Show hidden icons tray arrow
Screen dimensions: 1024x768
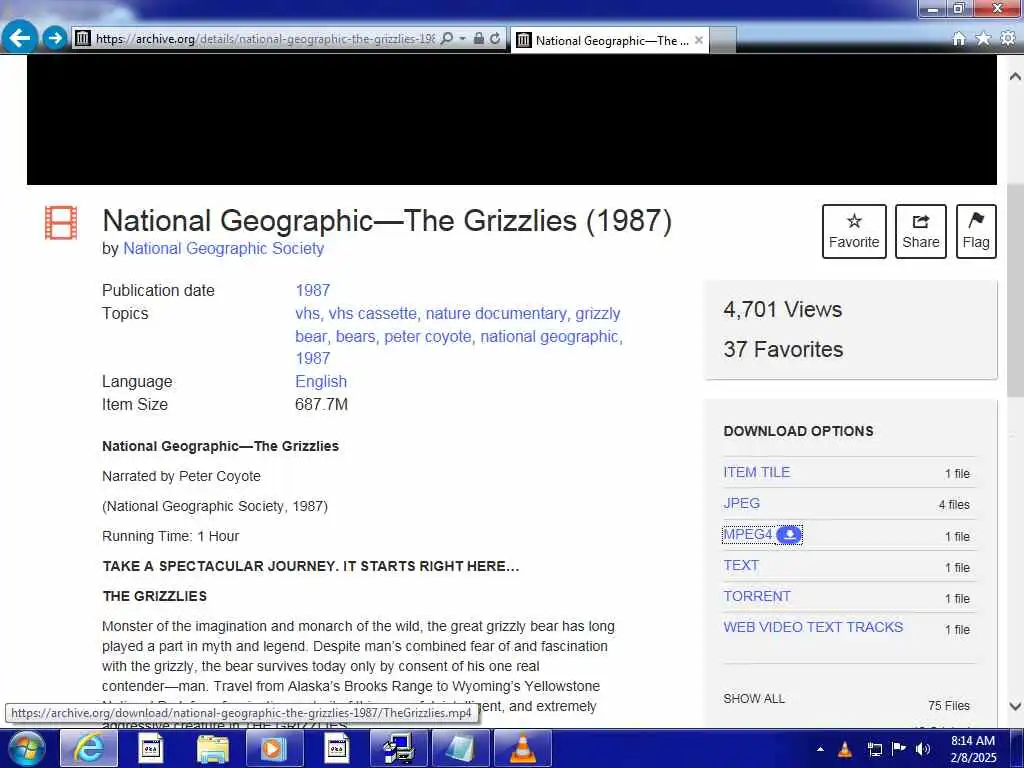point(820,749)
